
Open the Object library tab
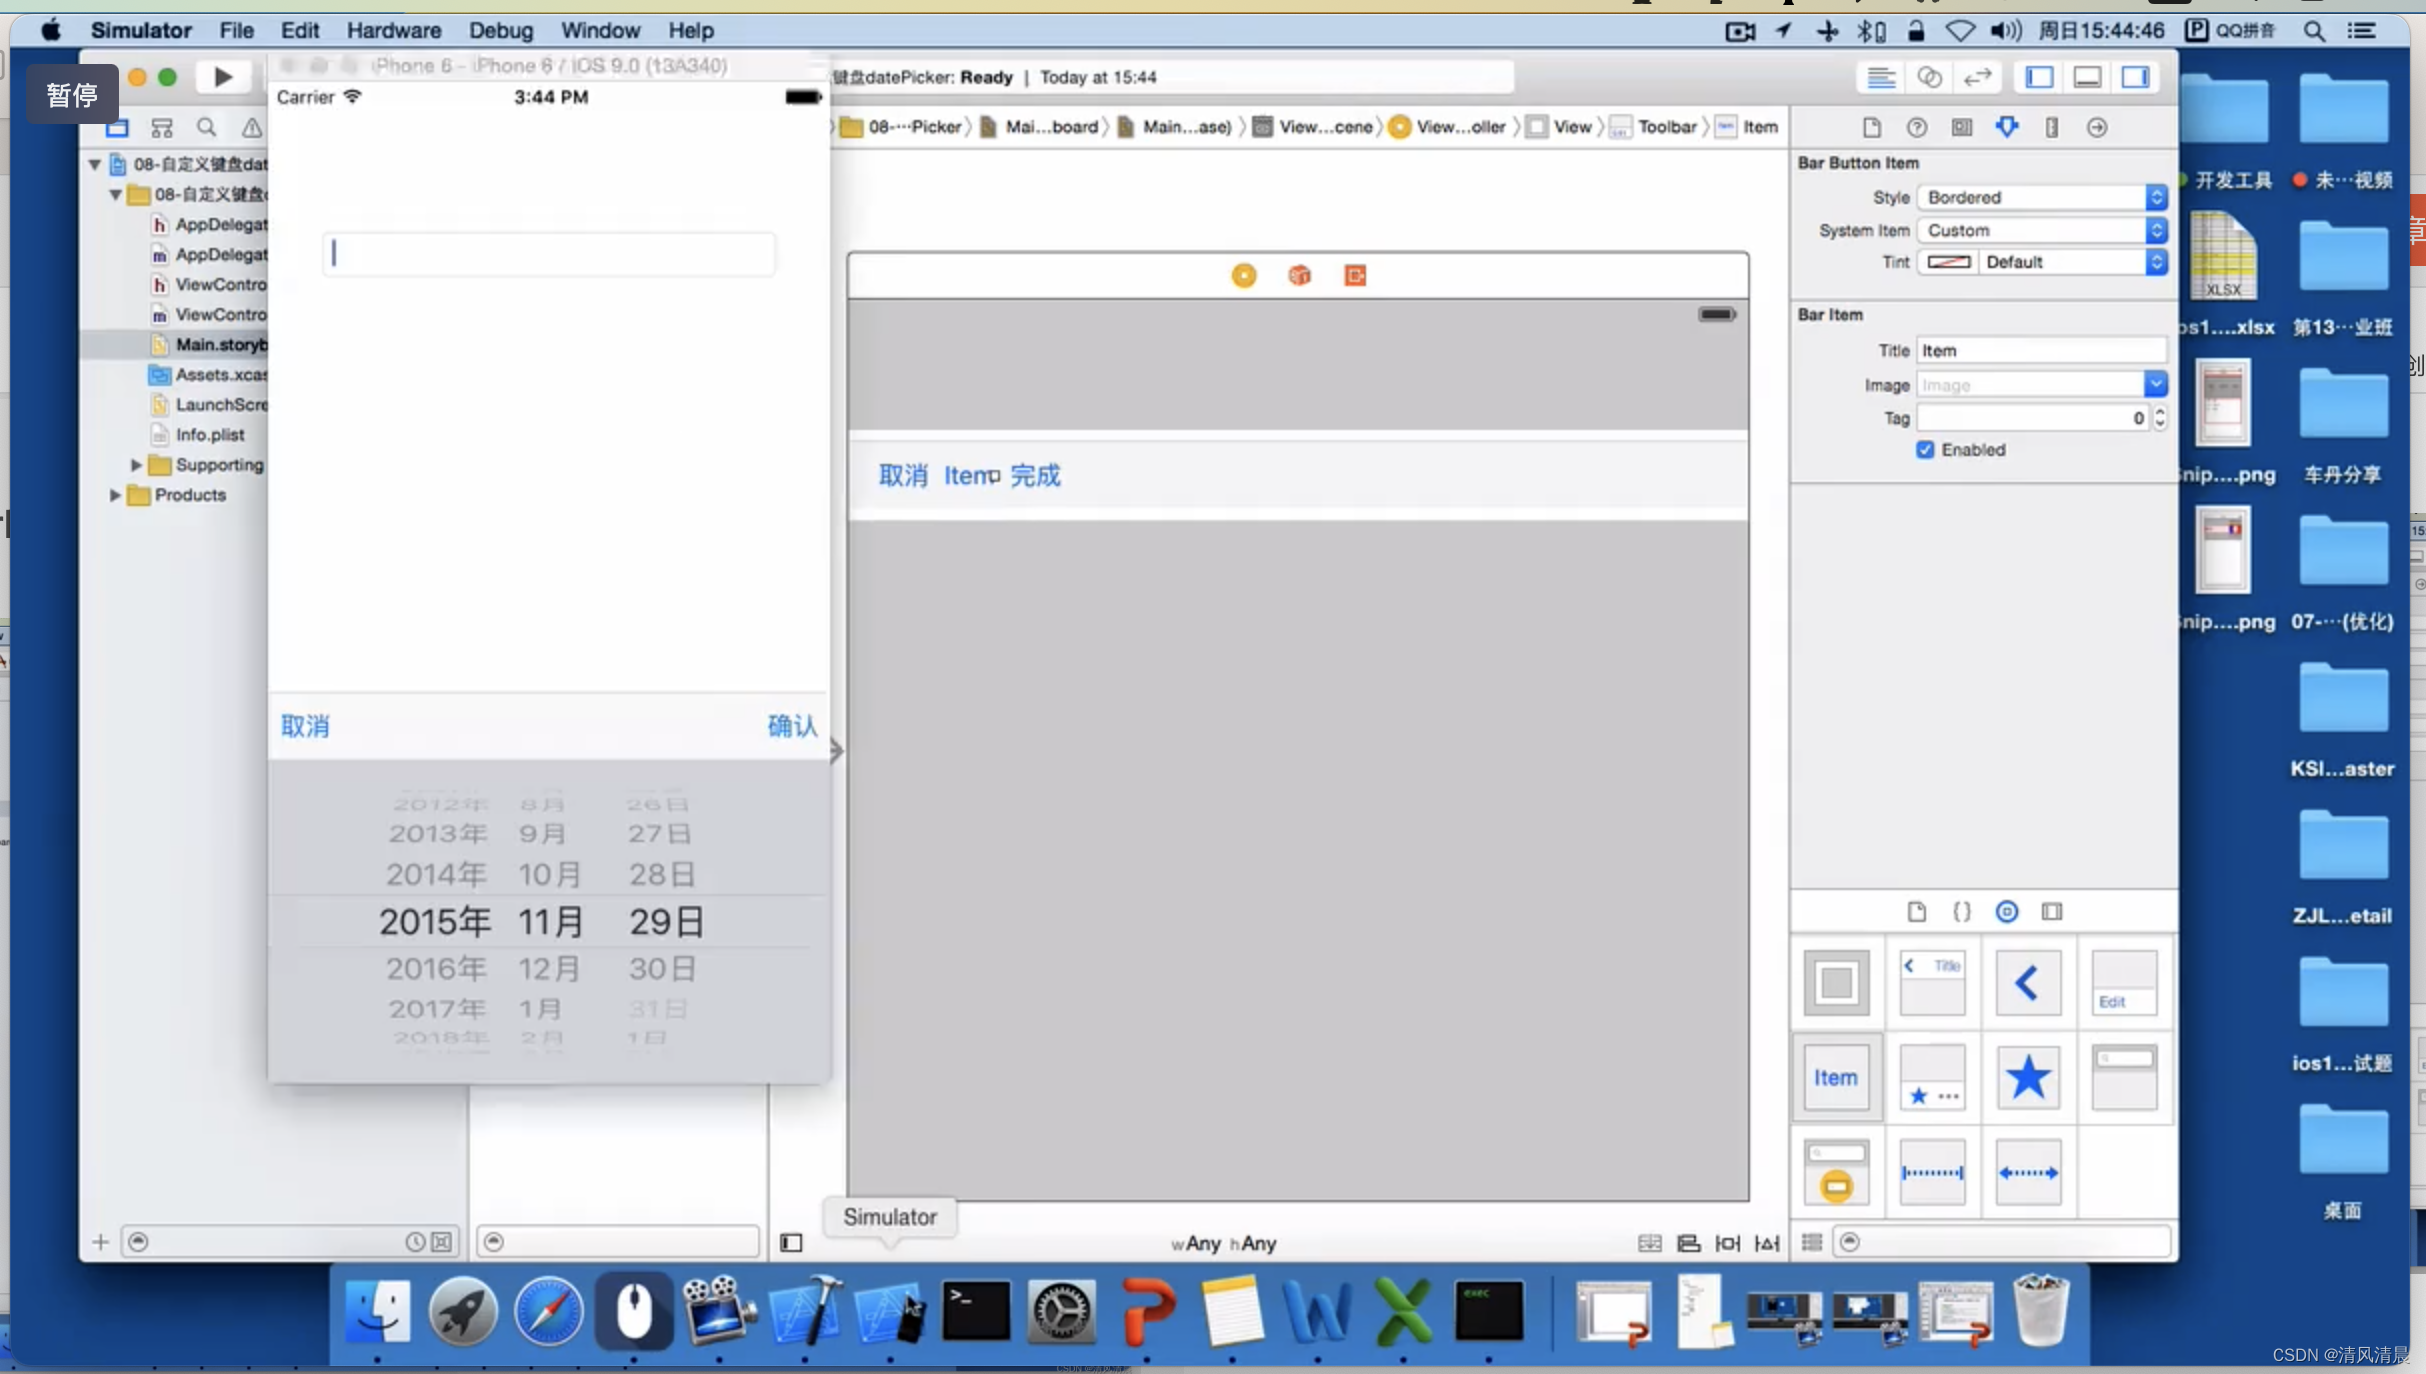2006,911
